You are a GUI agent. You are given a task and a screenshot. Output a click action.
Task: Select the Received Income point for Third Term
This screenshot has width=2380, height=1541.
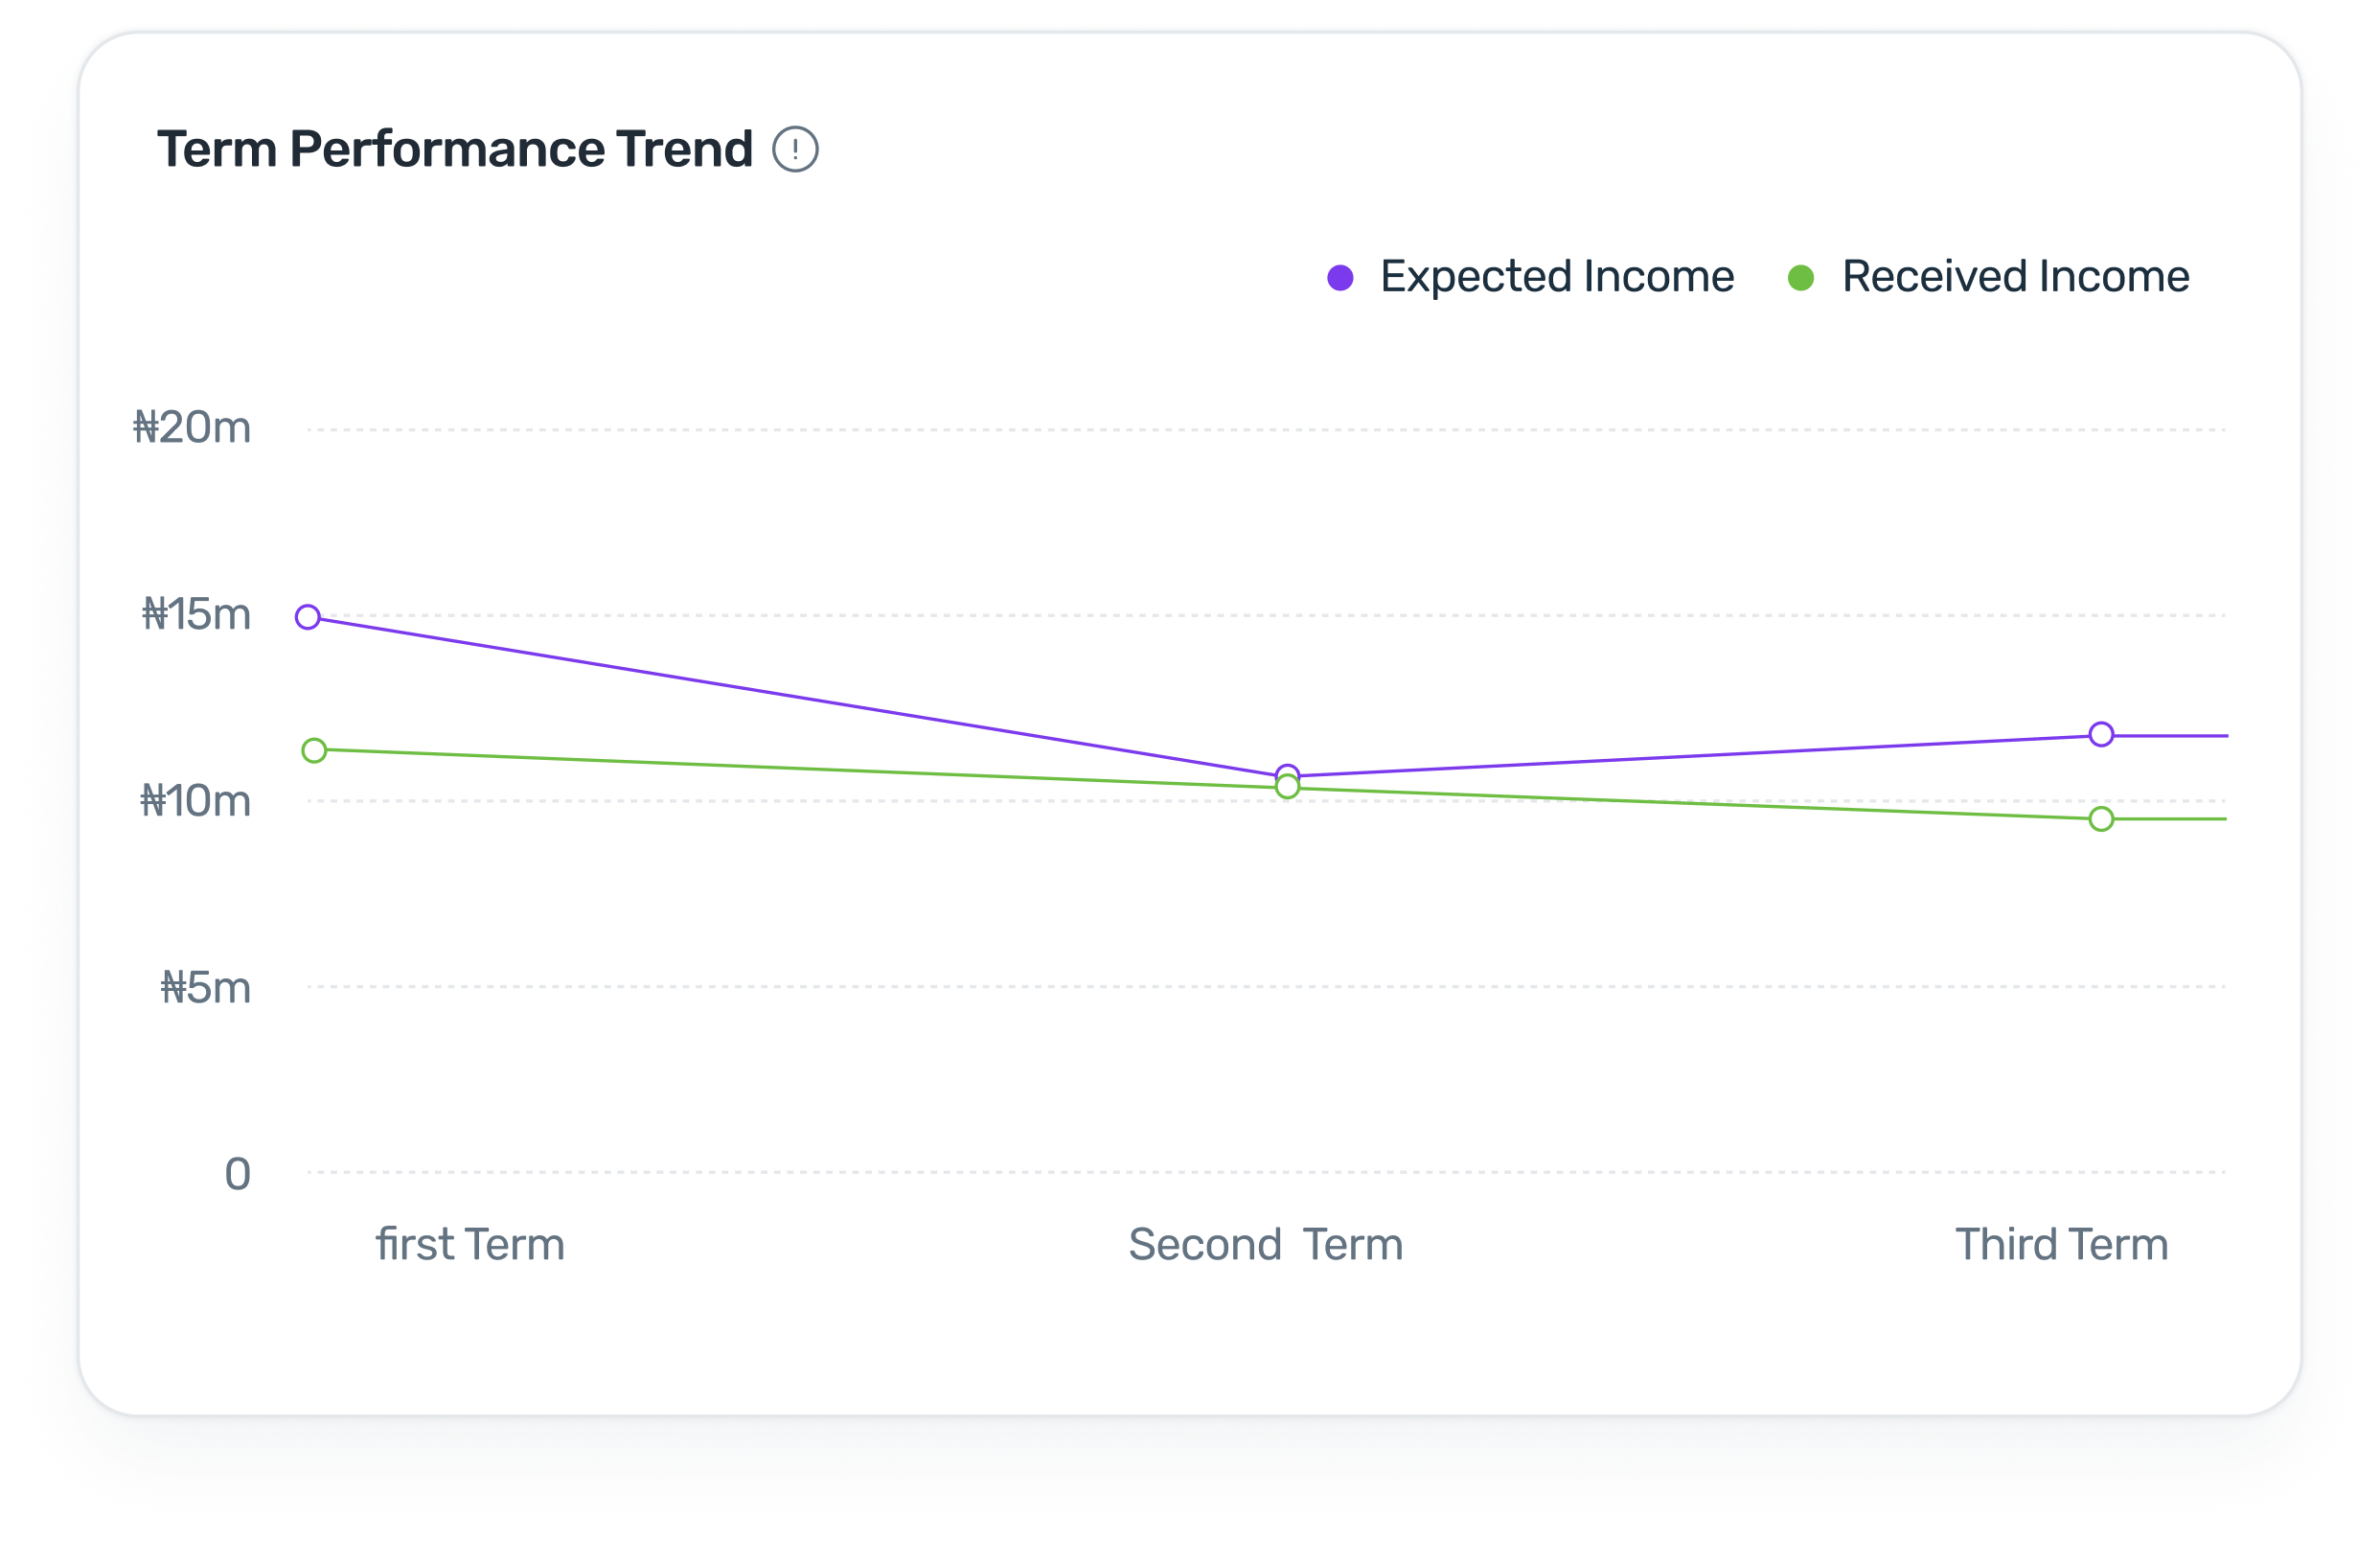2101,819
